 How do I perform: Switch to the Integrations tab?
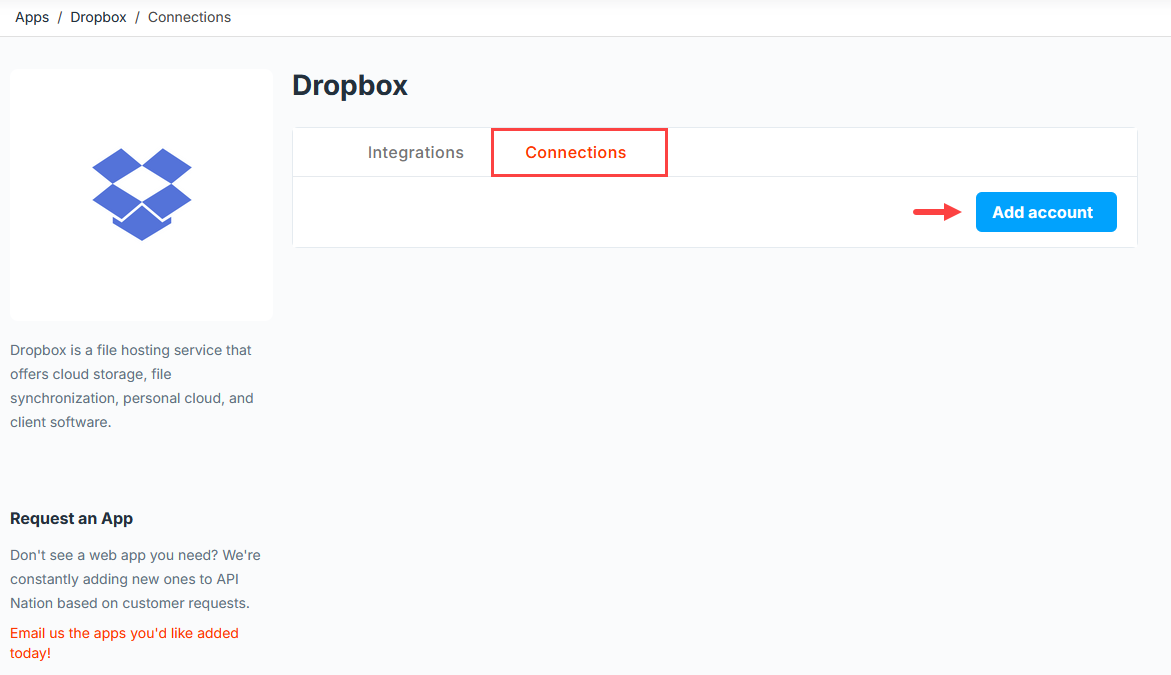(x=415, y=152)
